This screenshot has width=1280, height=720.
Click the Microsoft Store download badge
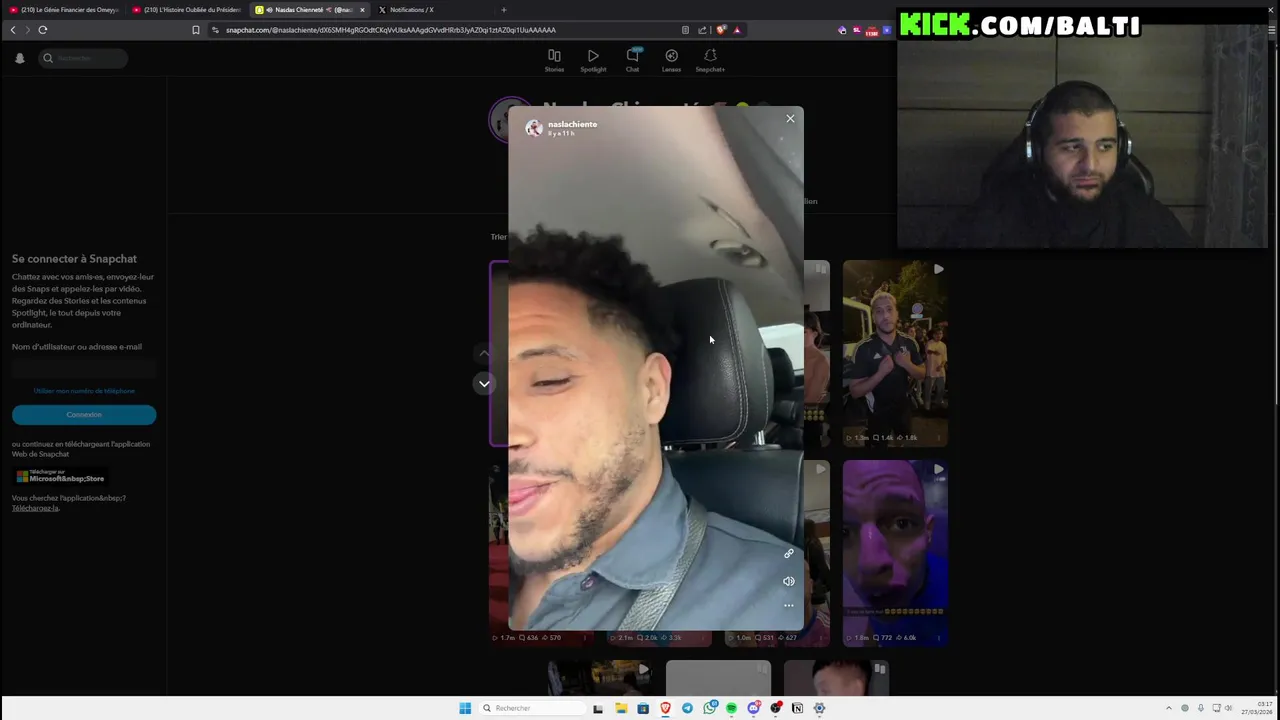point(61,476)
